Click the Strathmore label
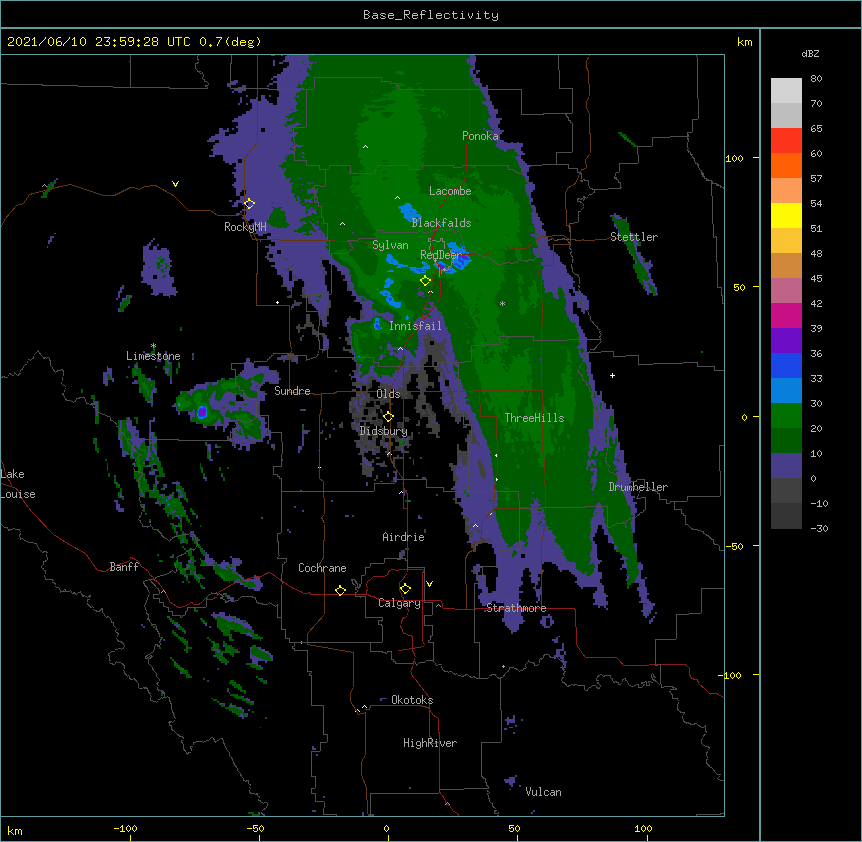Image resolution: width=862 pixels, height=842 pixels. (x=516, y=608)
